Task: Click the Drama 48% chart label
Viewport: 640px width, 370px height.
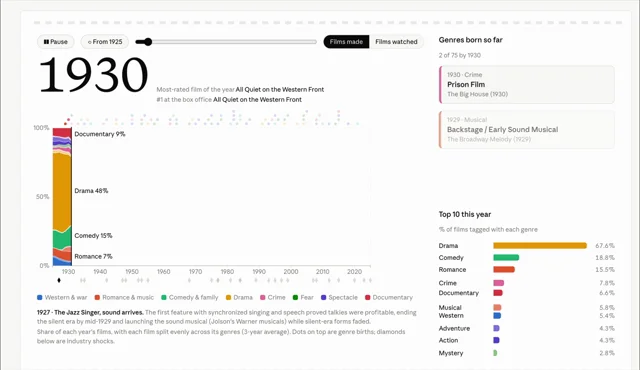Action: coord(91,191)
